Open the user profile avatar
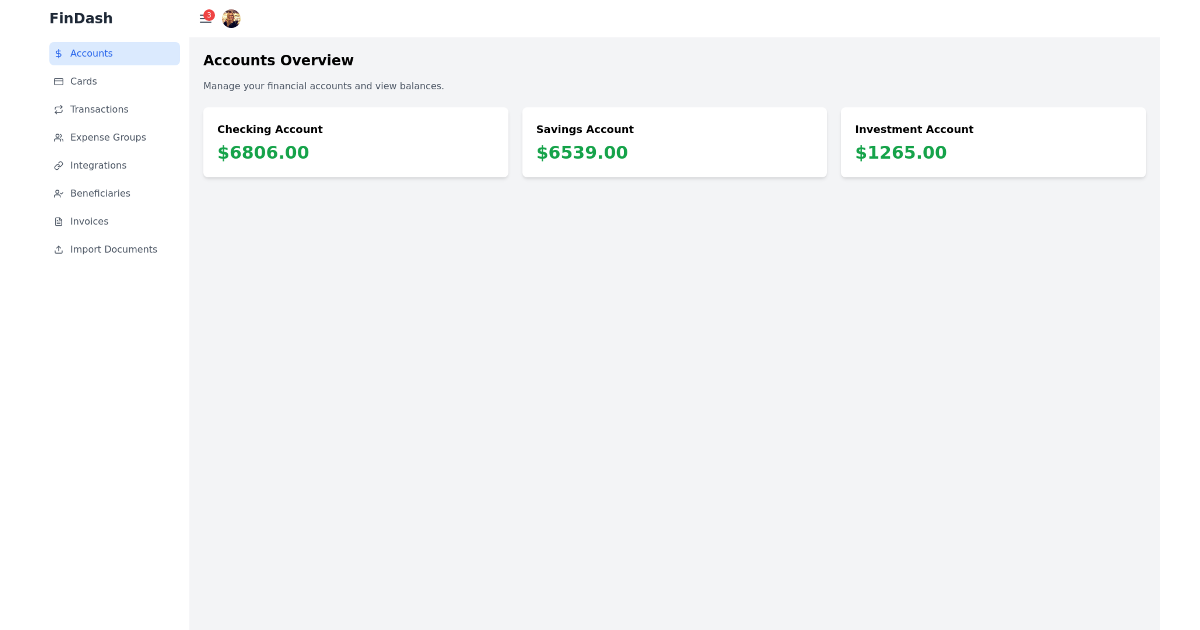 pyautogui.click(x=231, y=18)
